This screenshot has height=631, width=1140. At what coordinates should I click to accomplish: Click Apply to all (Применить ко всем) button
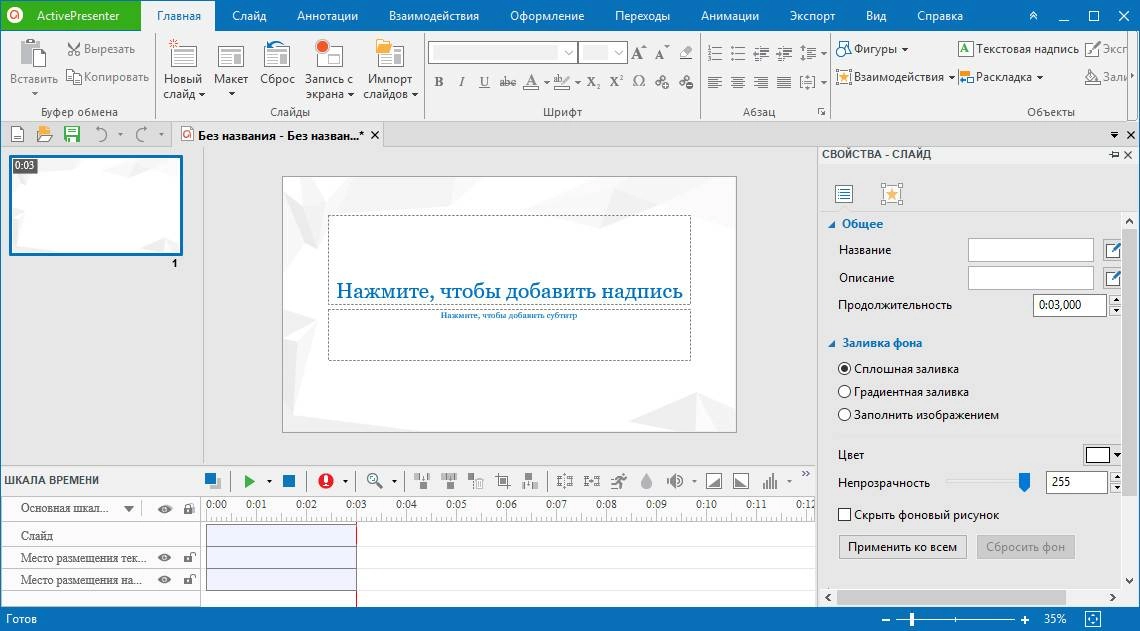[902, 547]
